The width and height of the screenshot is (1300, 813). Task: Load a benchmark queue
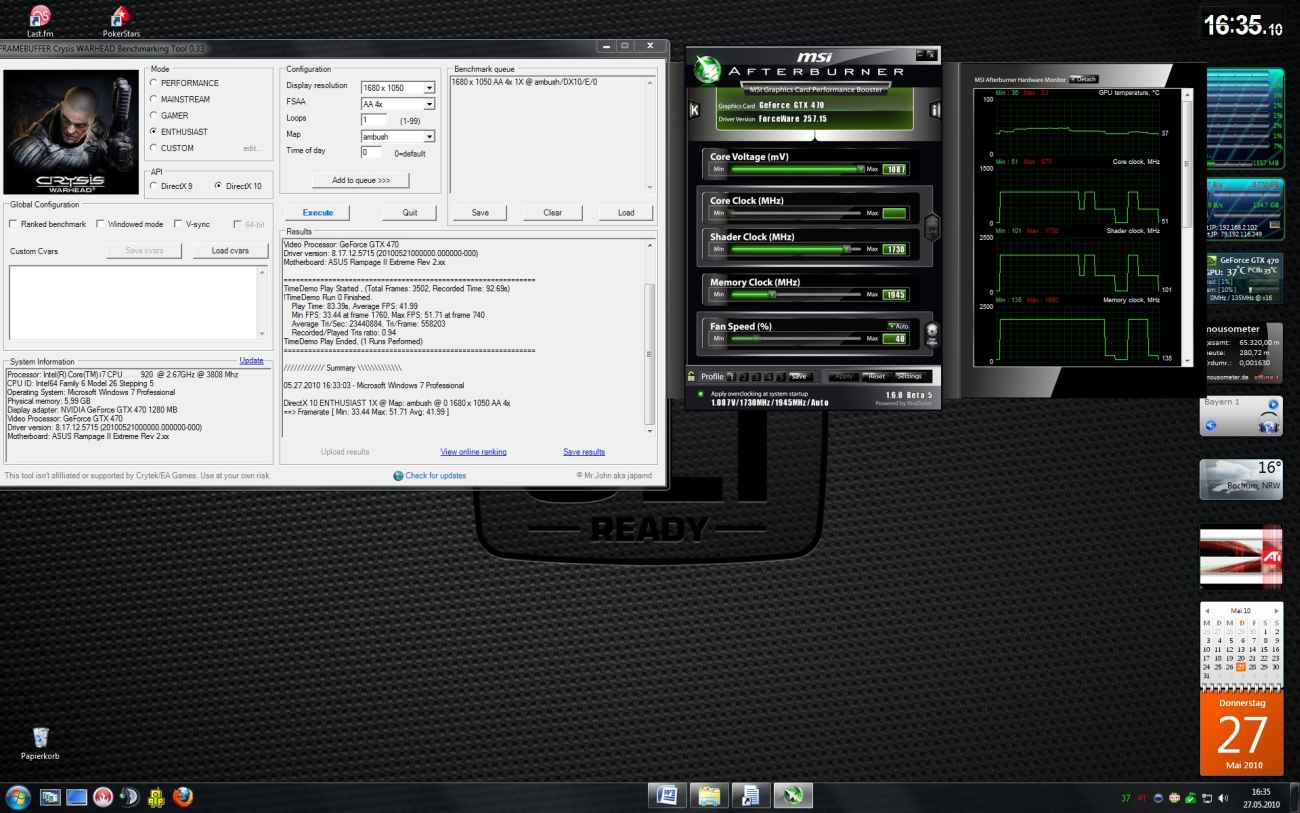pos(626,212)
